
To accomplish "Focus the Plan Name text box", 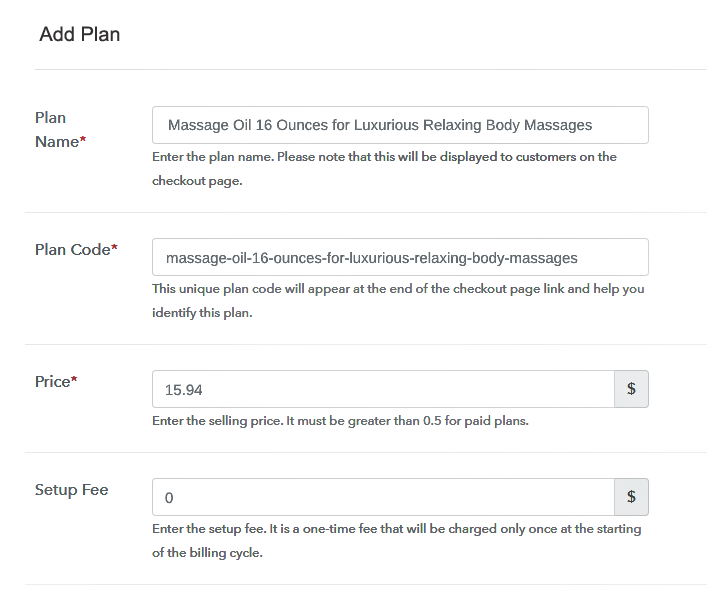I will (x=400, y=125).
